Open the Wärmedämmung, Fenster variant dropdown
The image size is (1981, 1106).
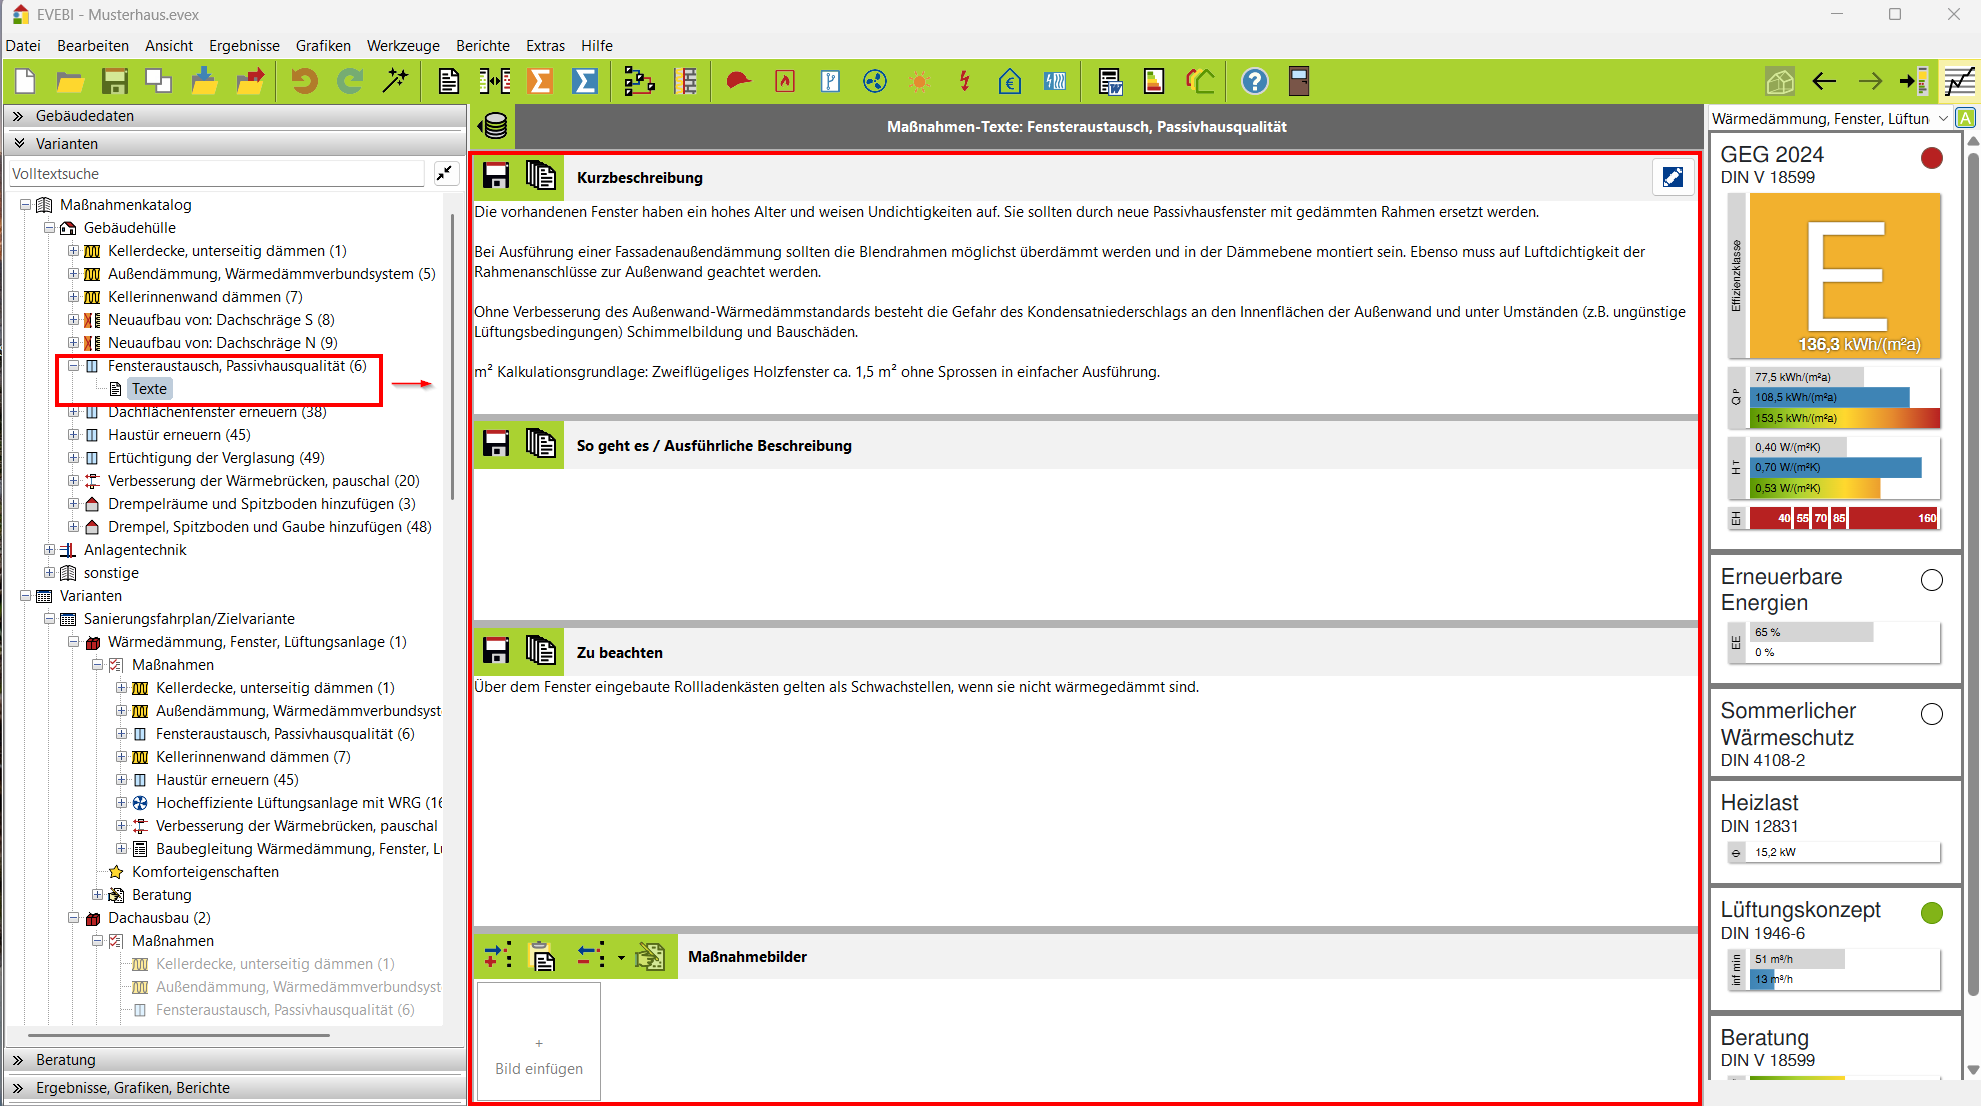(1943, 118)
